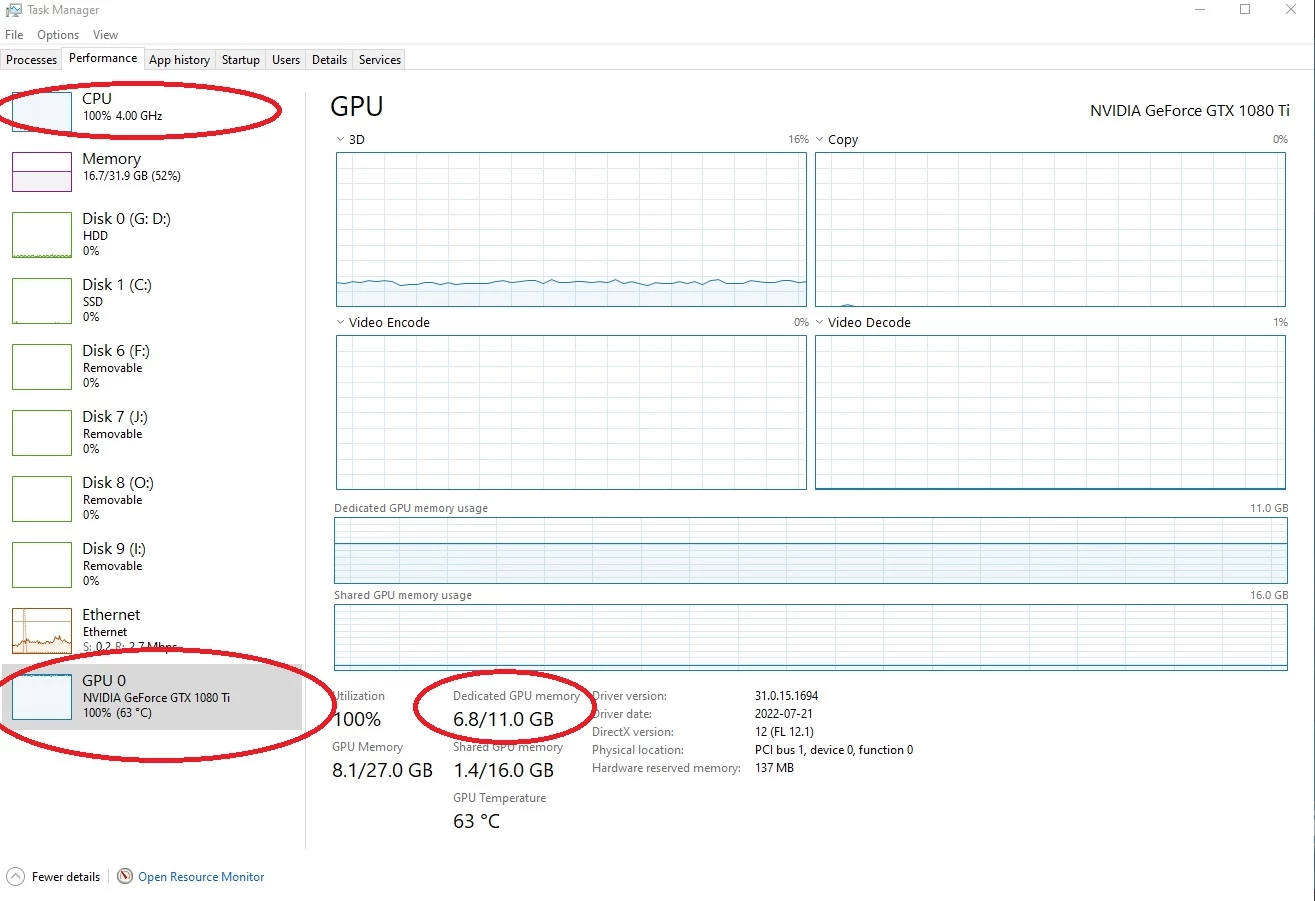Viewport: 1315px width, 901px height.
Task: Click the Shared GPU memory usage graph
Action: click(811, 637)
